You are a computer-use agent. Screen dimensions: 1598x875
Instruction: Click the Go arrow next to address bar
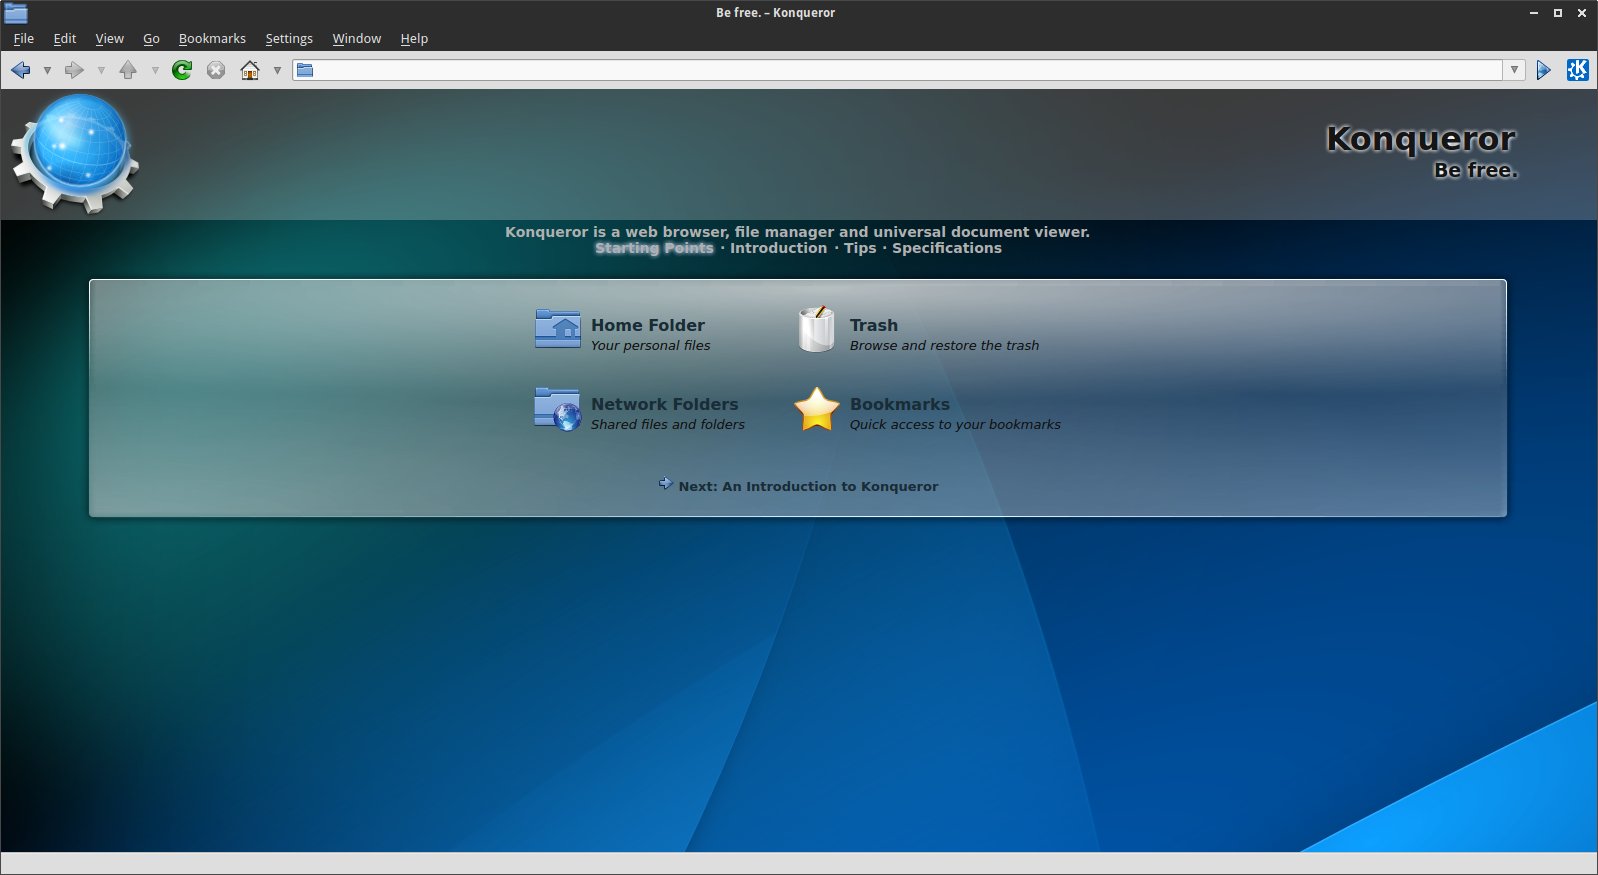pyautogui.click(x=1544, y=70)
